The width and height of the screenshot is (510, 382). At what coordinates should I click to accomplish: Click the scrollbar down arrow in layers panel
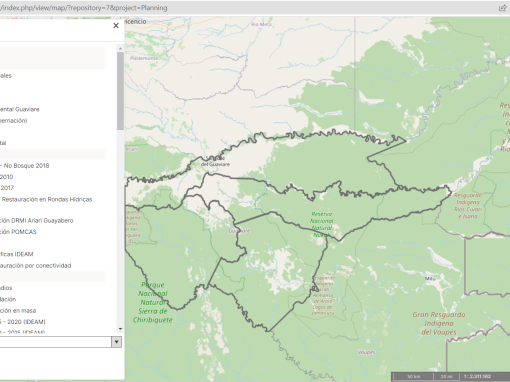click(120, 329)
